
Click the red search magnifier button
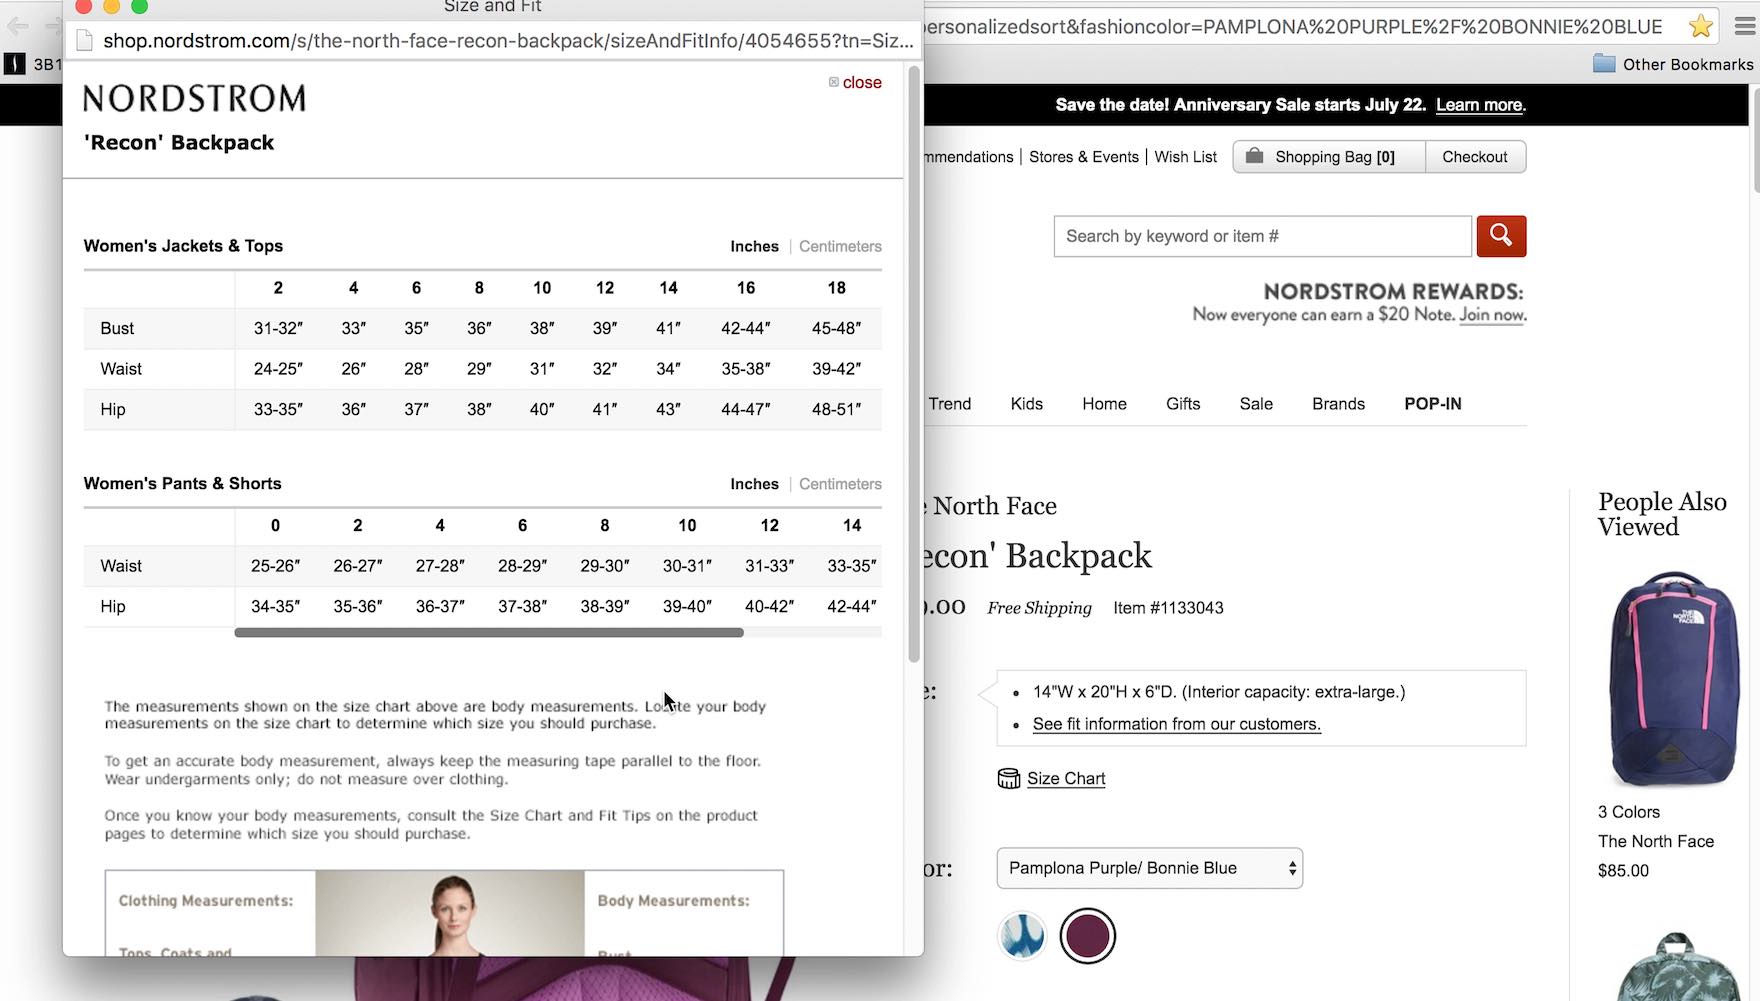[1500, 236]
